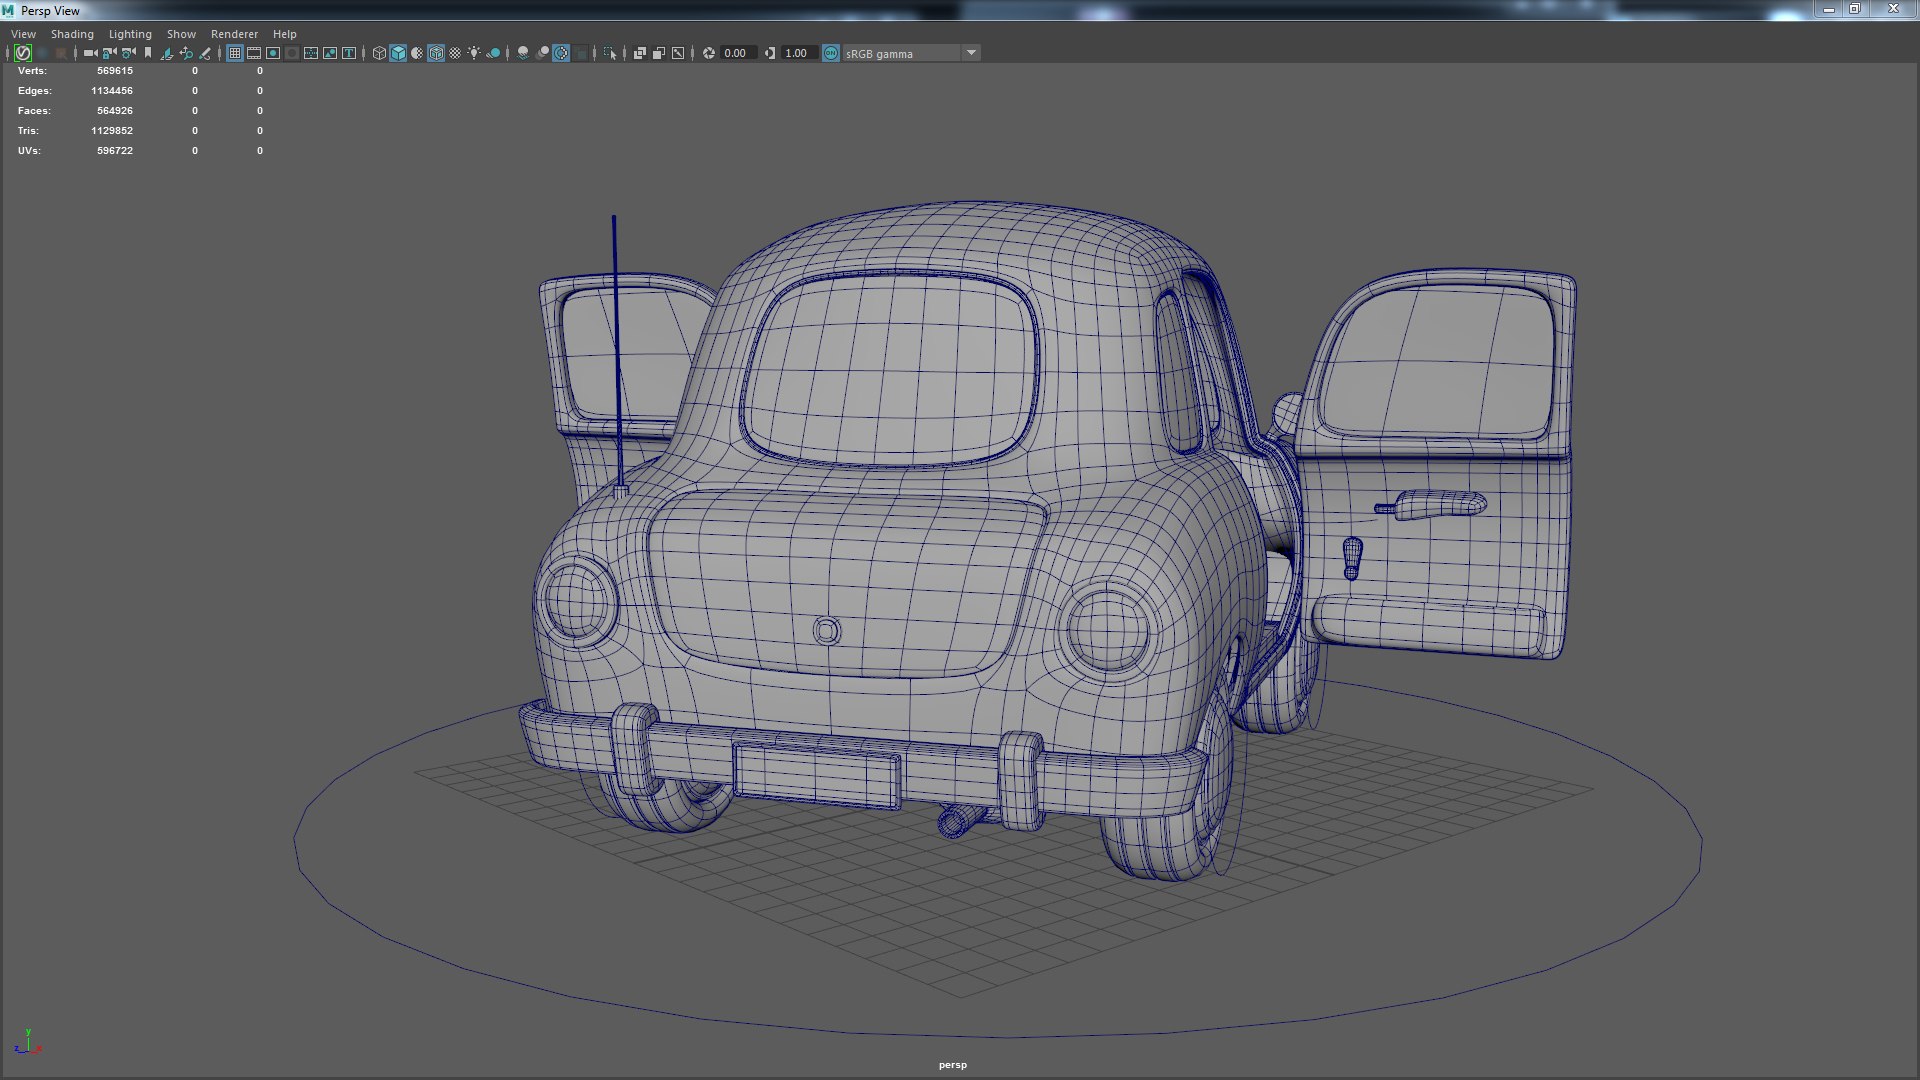Toggle 2D Pan/Zoom icon

click(186, 53)
